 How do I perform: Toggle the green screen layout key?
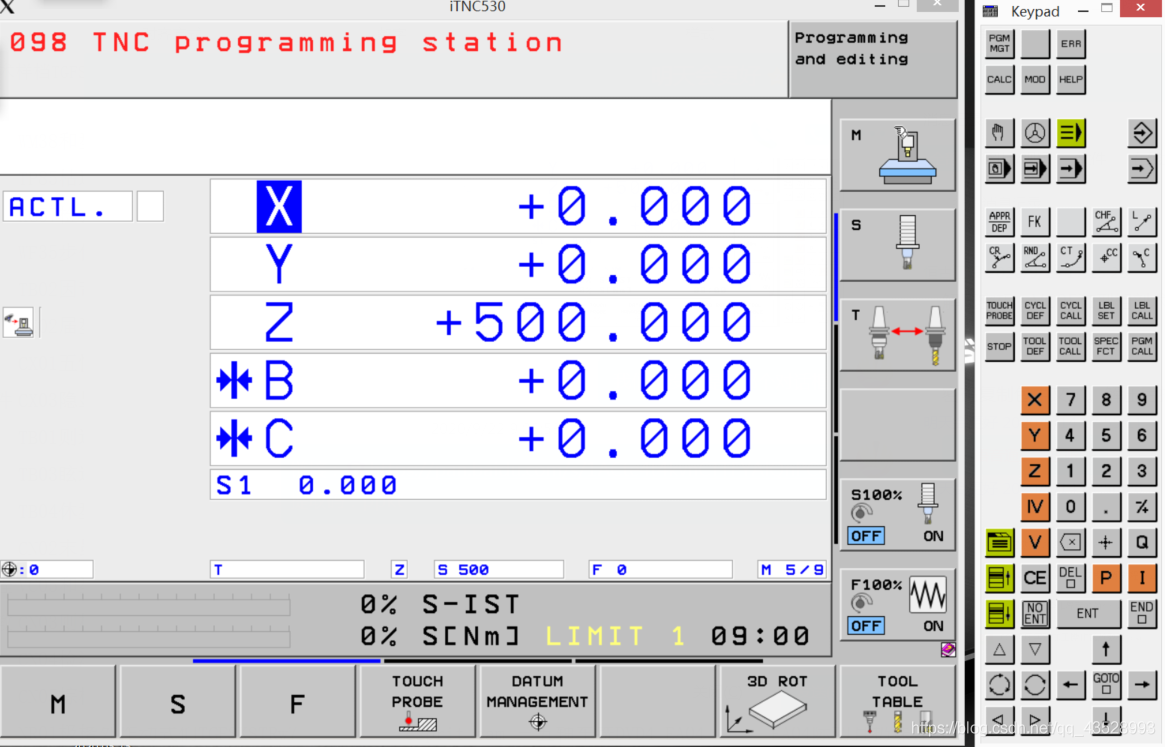click(997, 542)
